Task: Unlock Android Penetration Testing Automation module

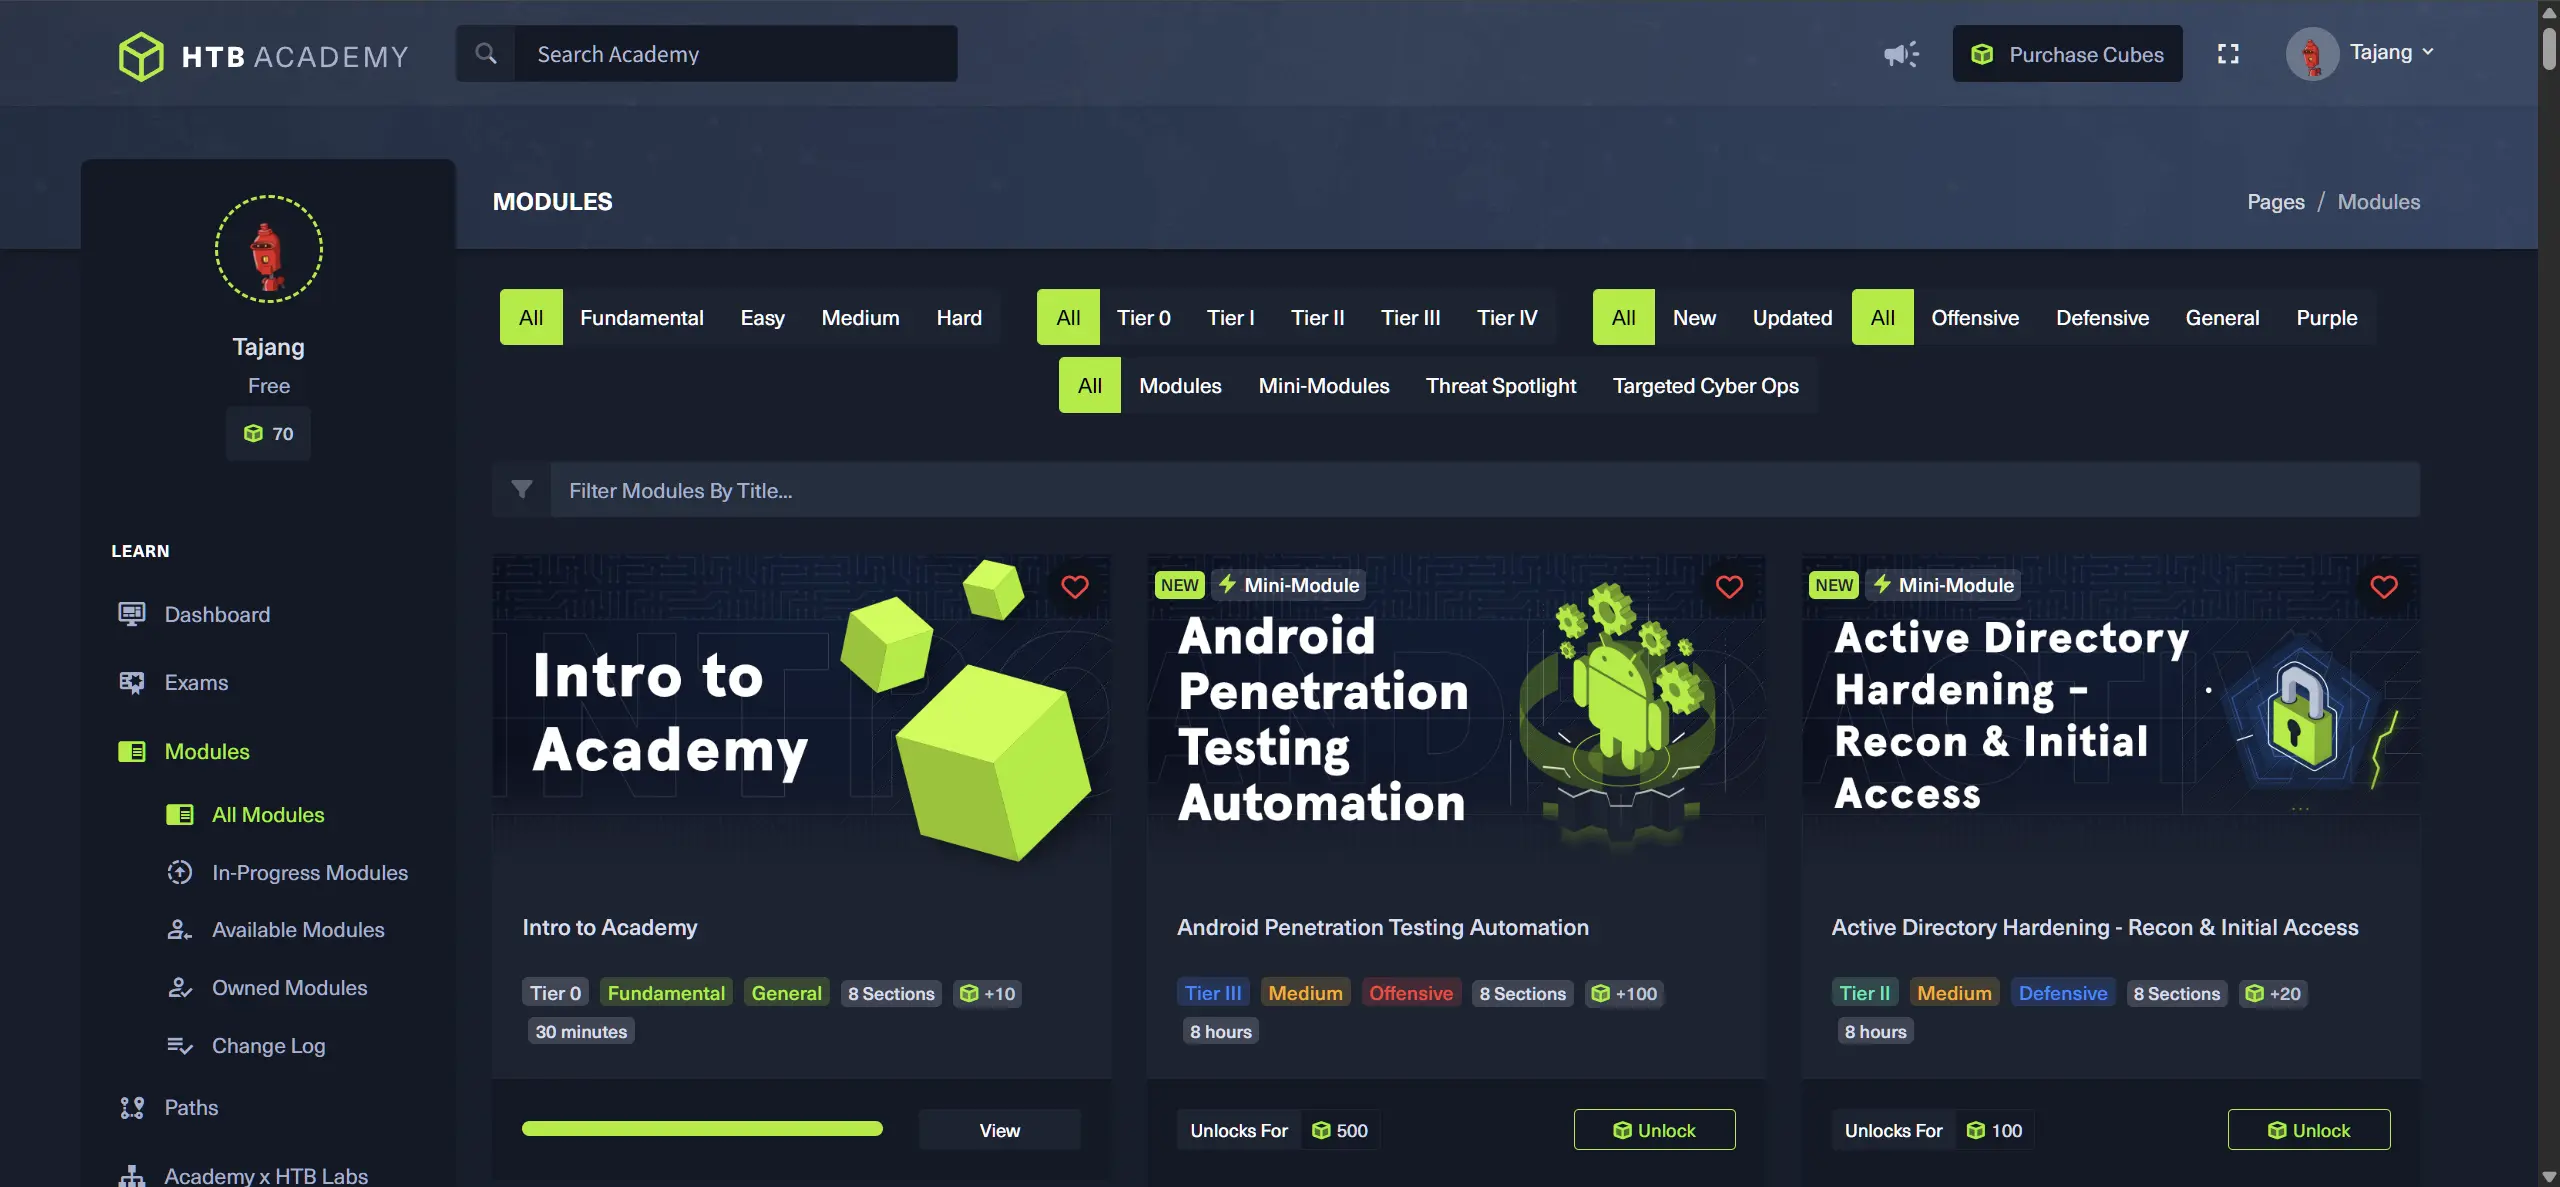Action: 1655,1130
